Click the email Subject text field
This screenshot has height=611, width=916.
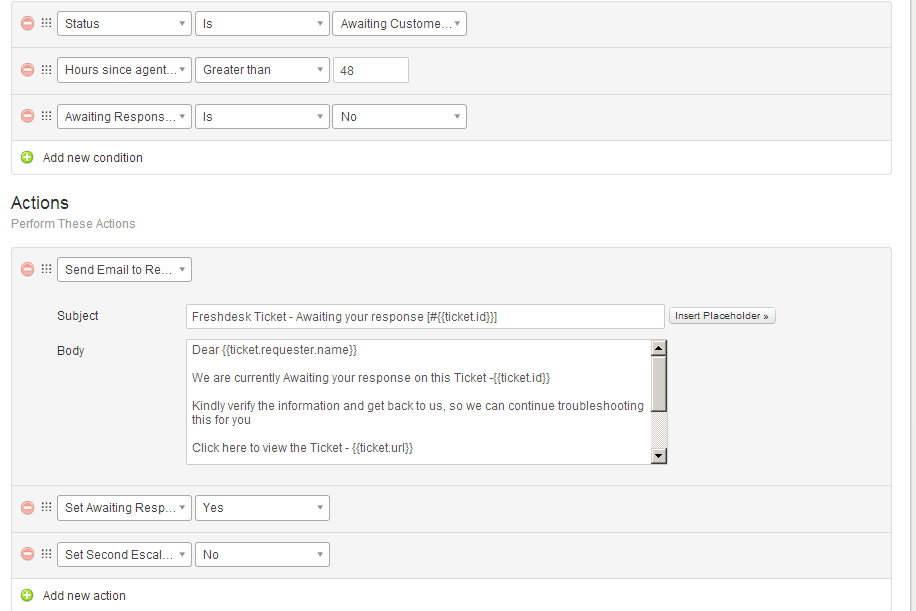[x=425, y=317]
